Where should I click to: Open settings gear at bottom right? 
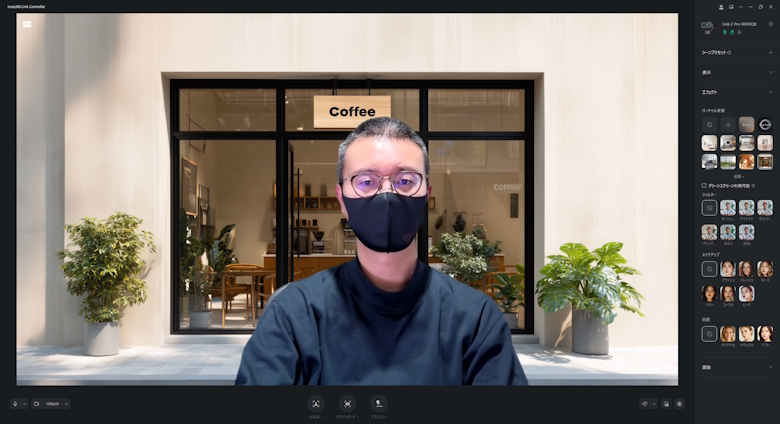(x=679, y=404)
